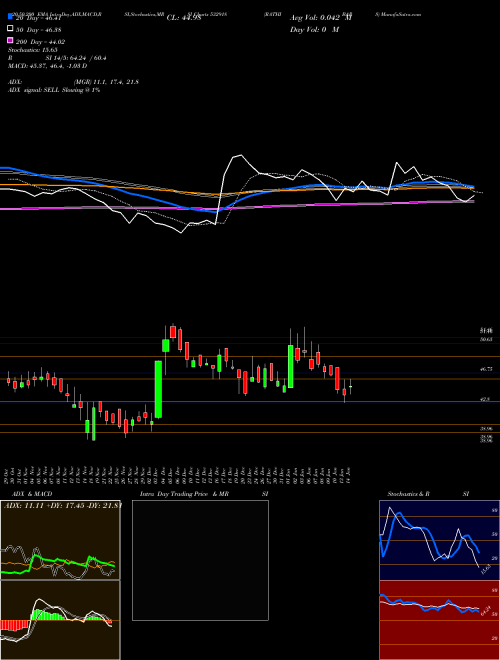Image resolution: width=500 pixels, height=660 pixels.
Task: Click the last candlestick on the chart
Action: 351,386
